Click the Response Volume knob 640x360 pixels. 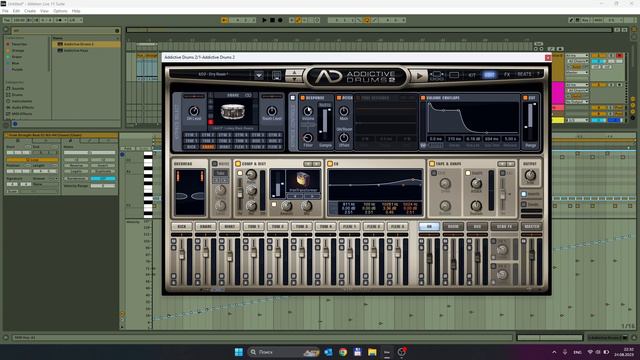[308, 111]
